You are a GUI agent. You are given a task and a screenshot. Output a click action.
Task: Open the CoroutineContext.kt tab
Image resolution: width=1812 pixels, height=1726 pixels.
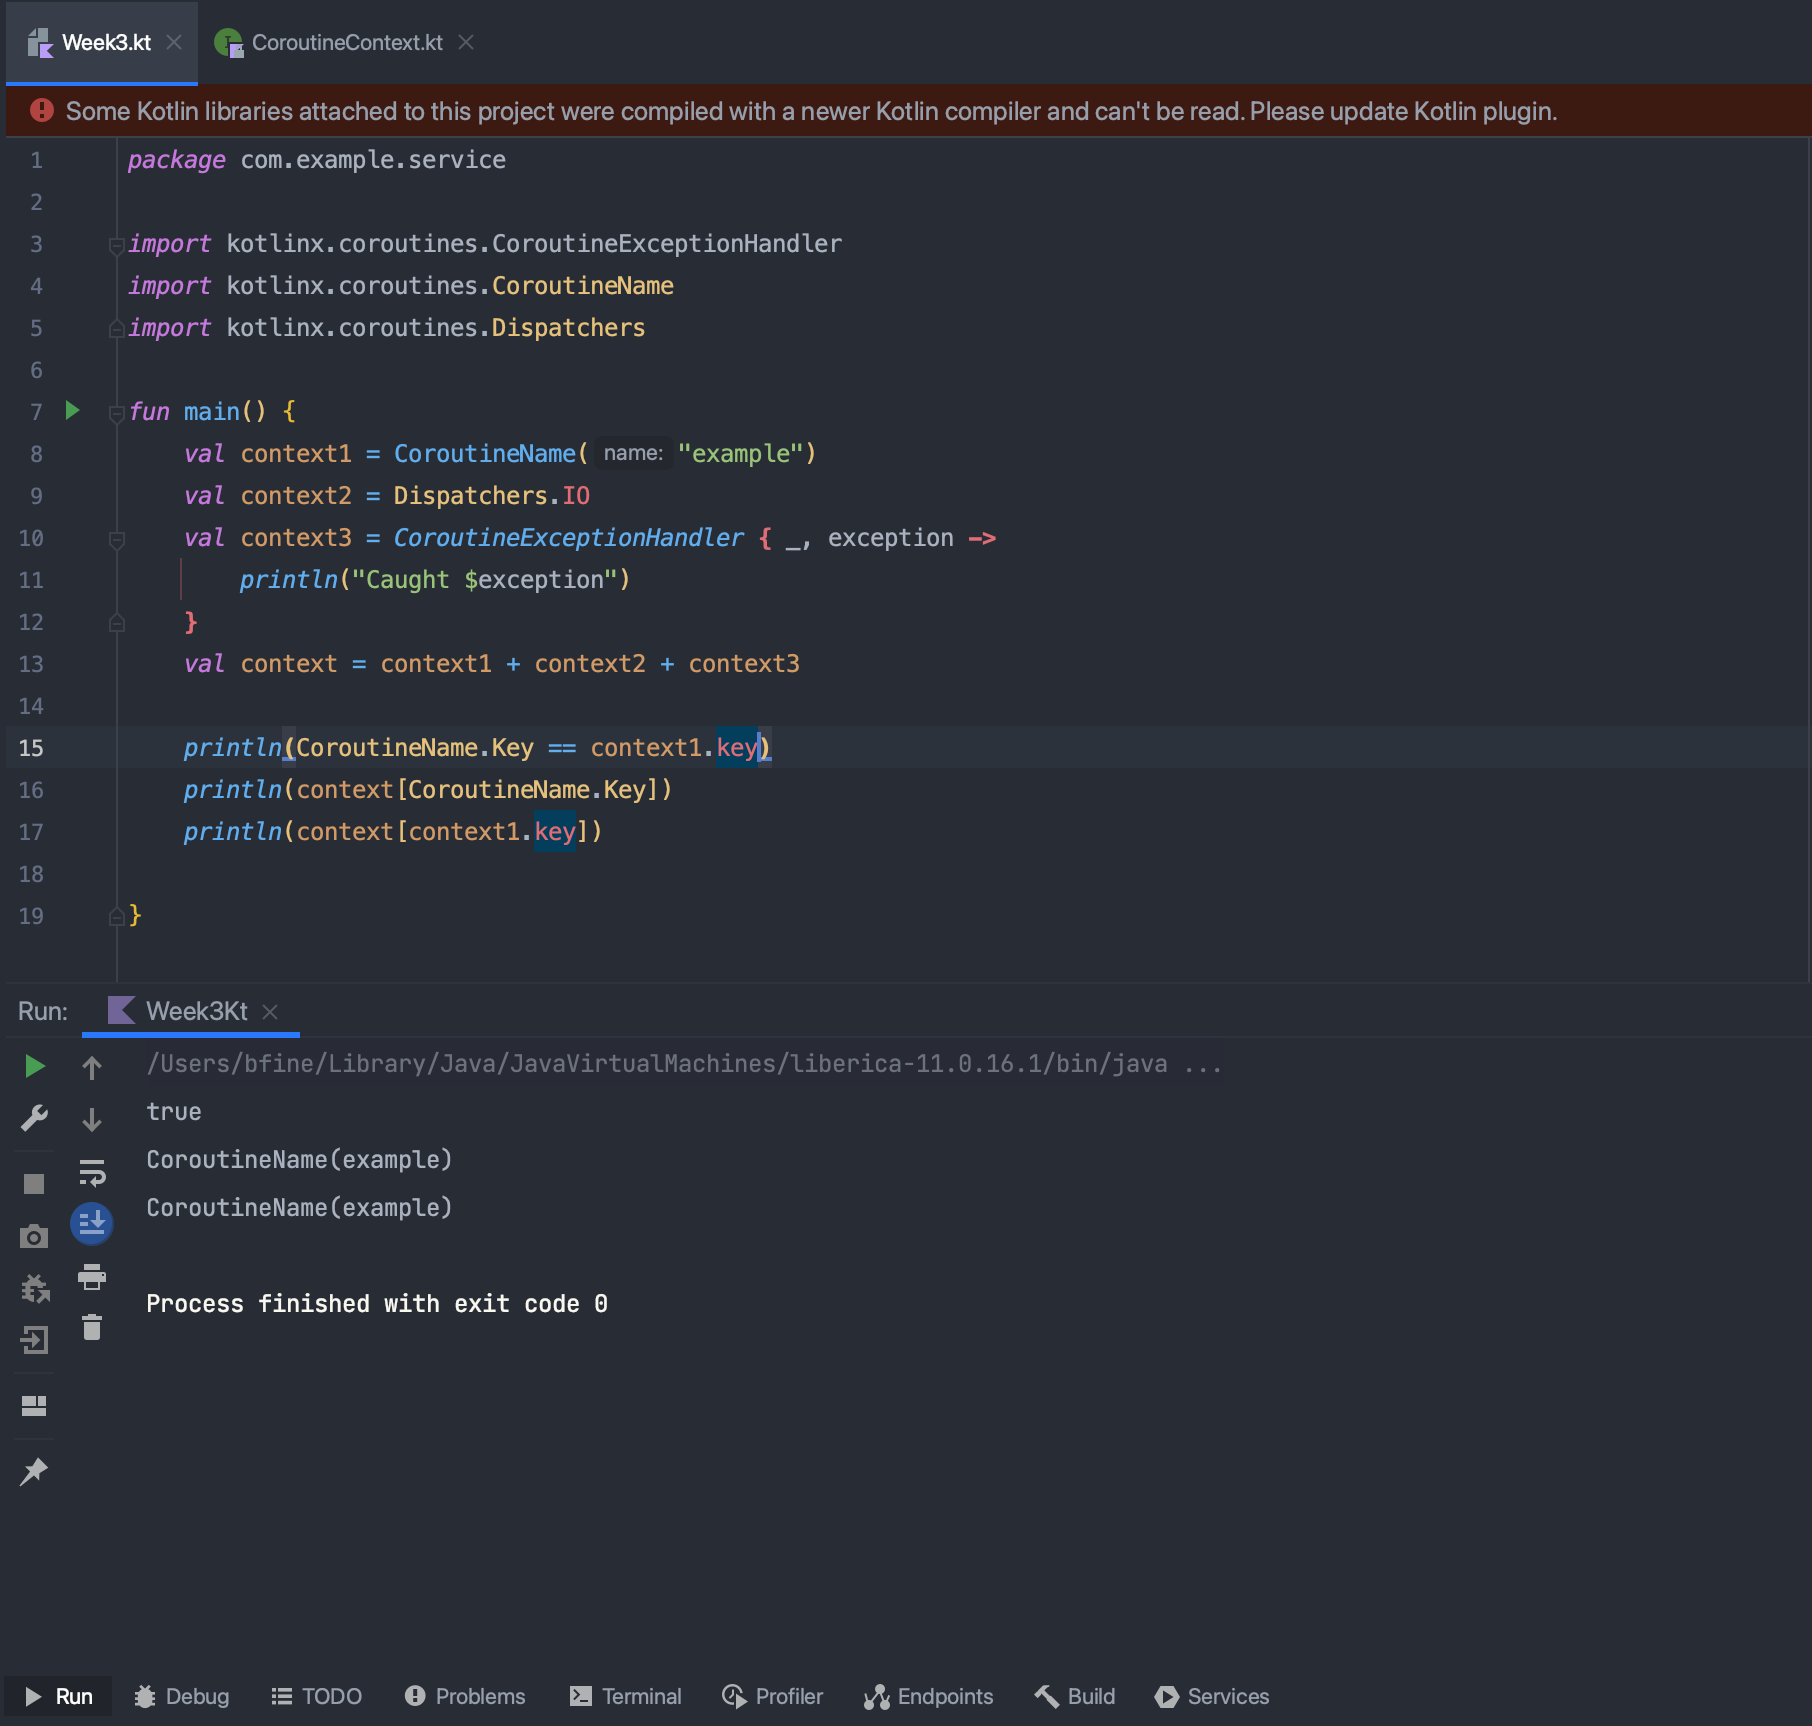coord(346,43)
